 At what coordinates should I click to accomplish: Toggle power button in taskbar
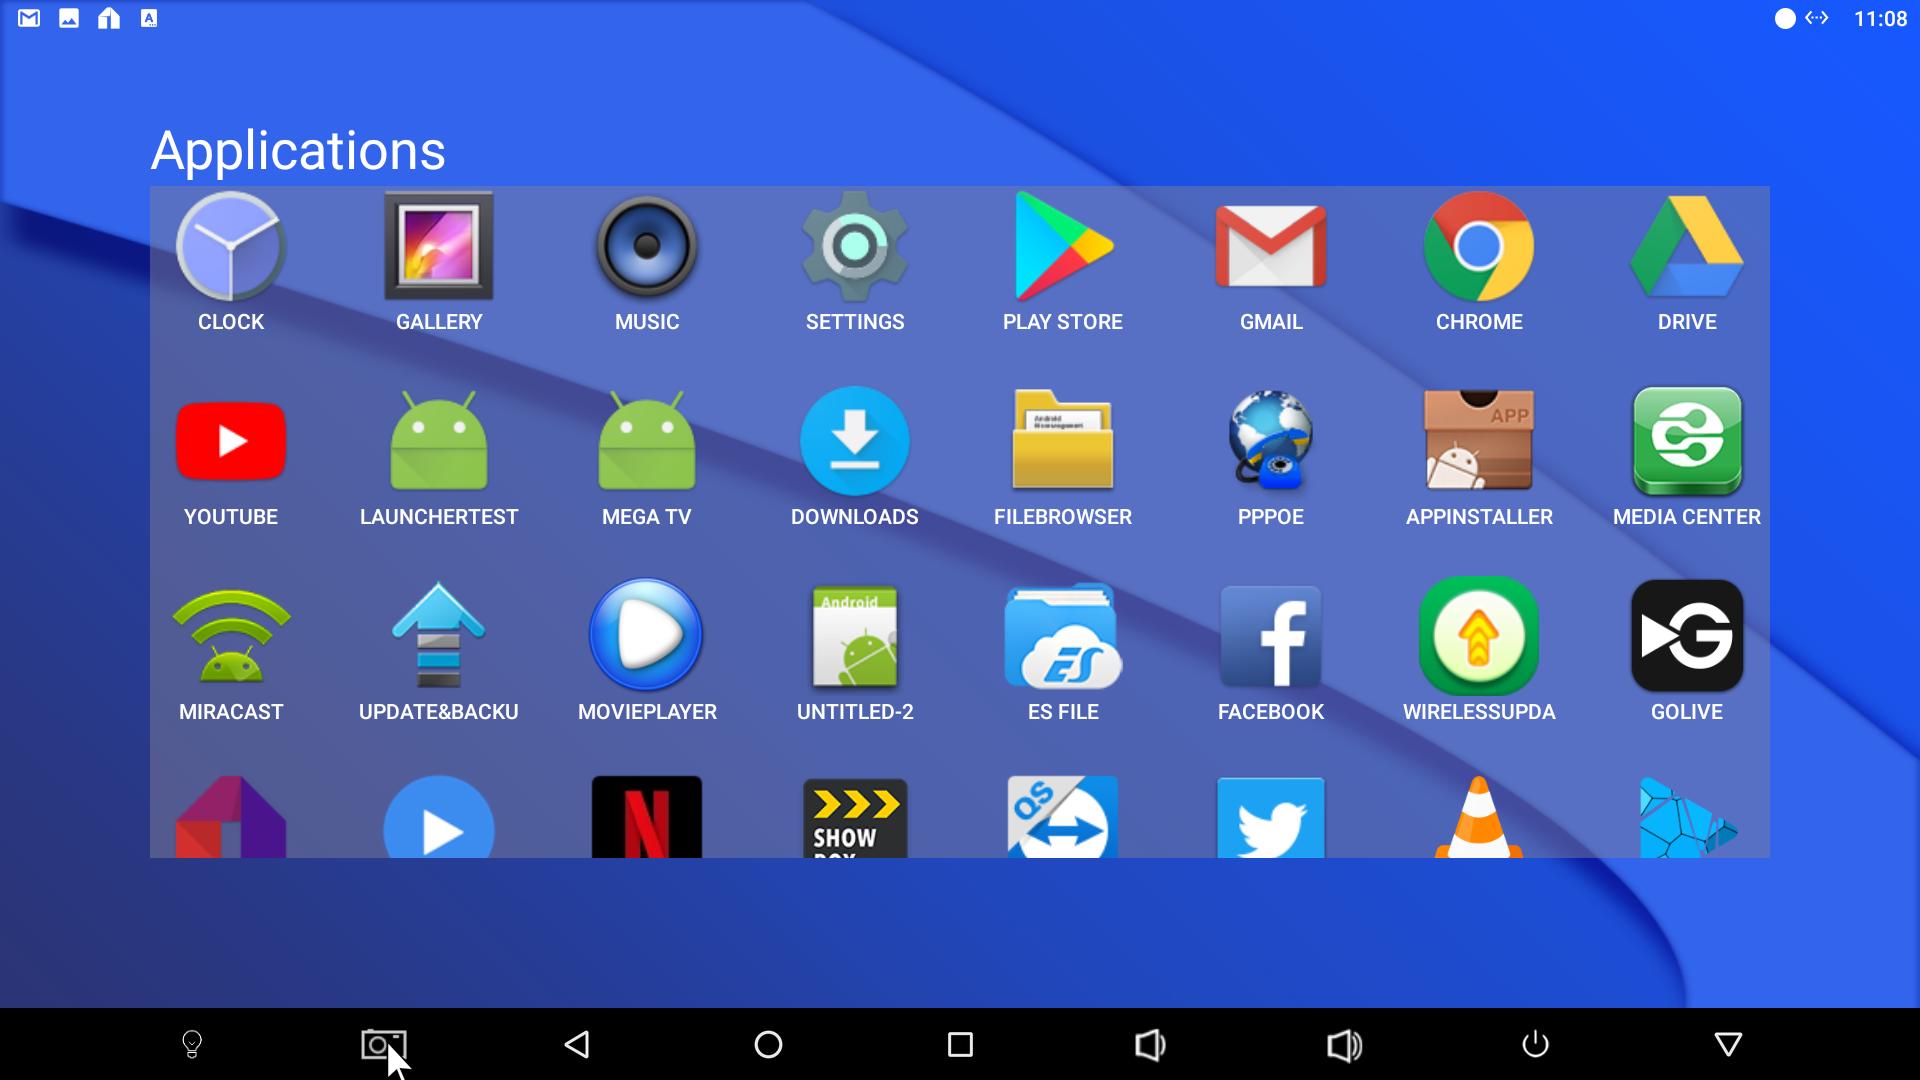[1535, 1042]
